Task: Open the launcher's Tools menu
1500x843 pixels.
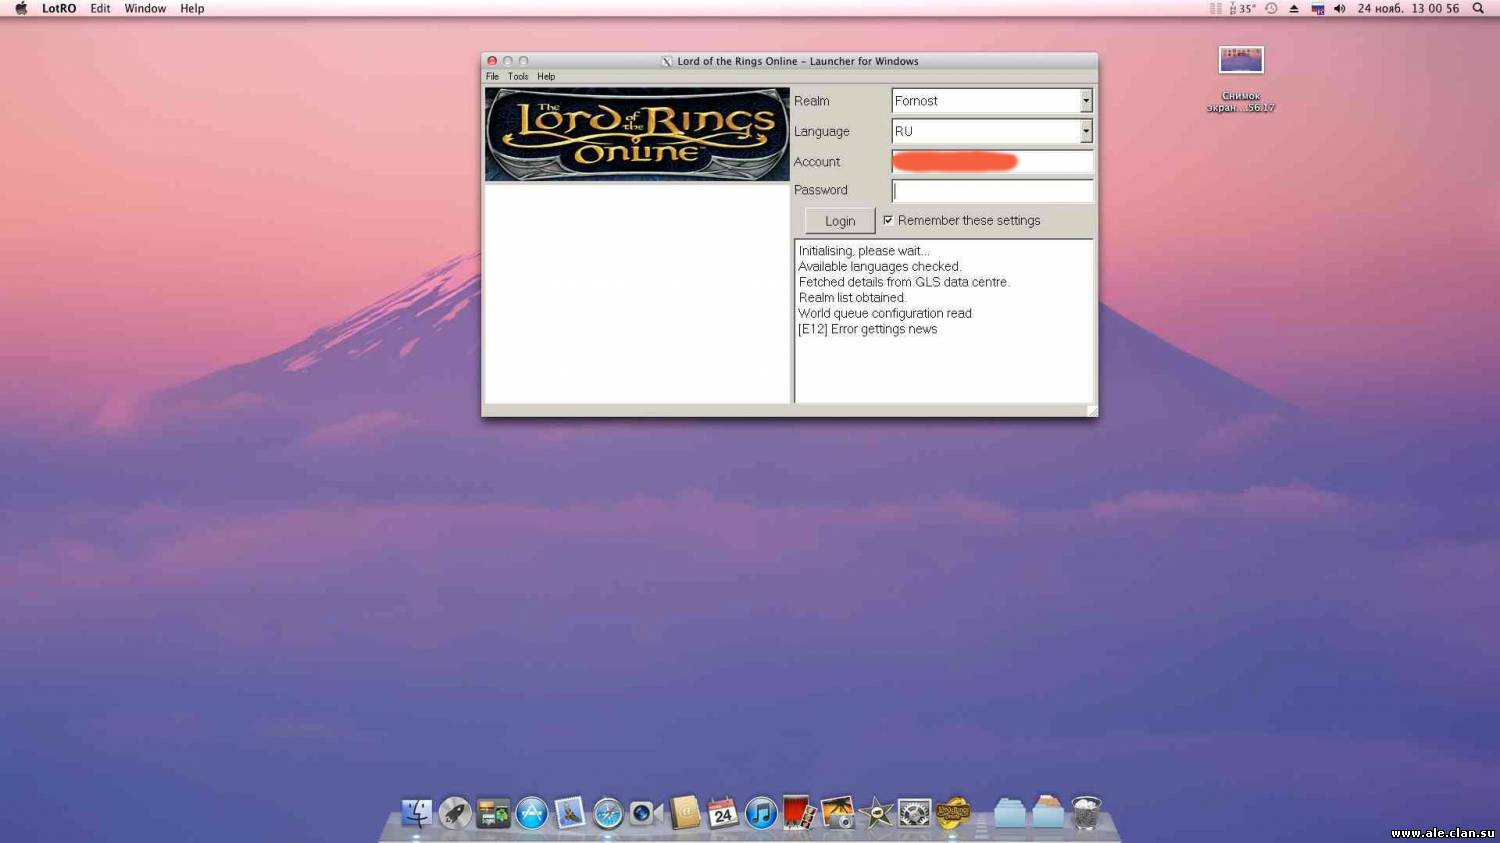Action: pos(518,76)
